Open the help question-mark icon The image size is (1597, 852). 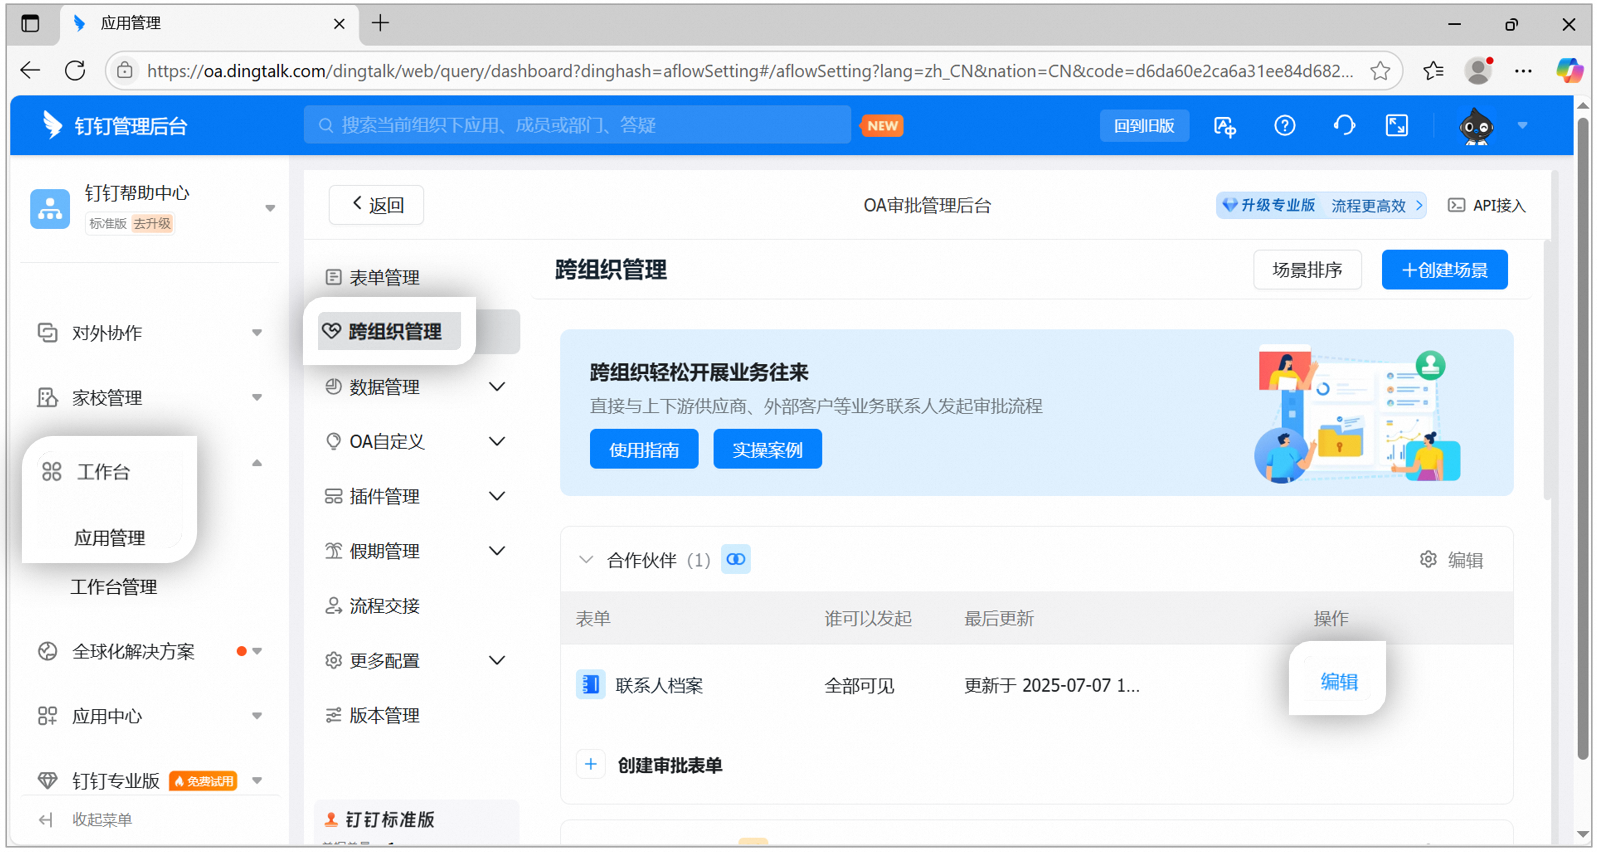tap(1285, 125)
